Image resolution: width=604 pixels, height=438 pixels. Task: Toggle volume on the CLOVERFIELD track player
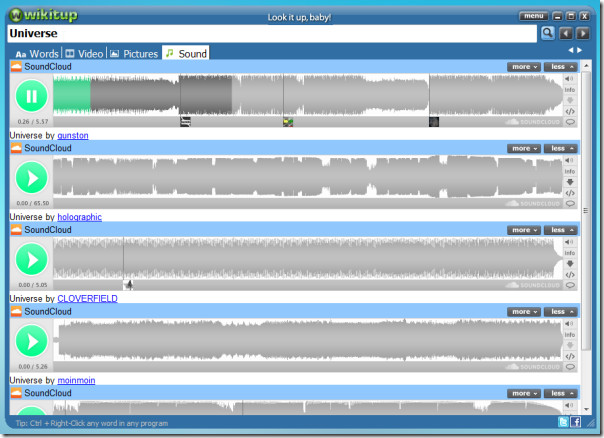pos(569,242)
